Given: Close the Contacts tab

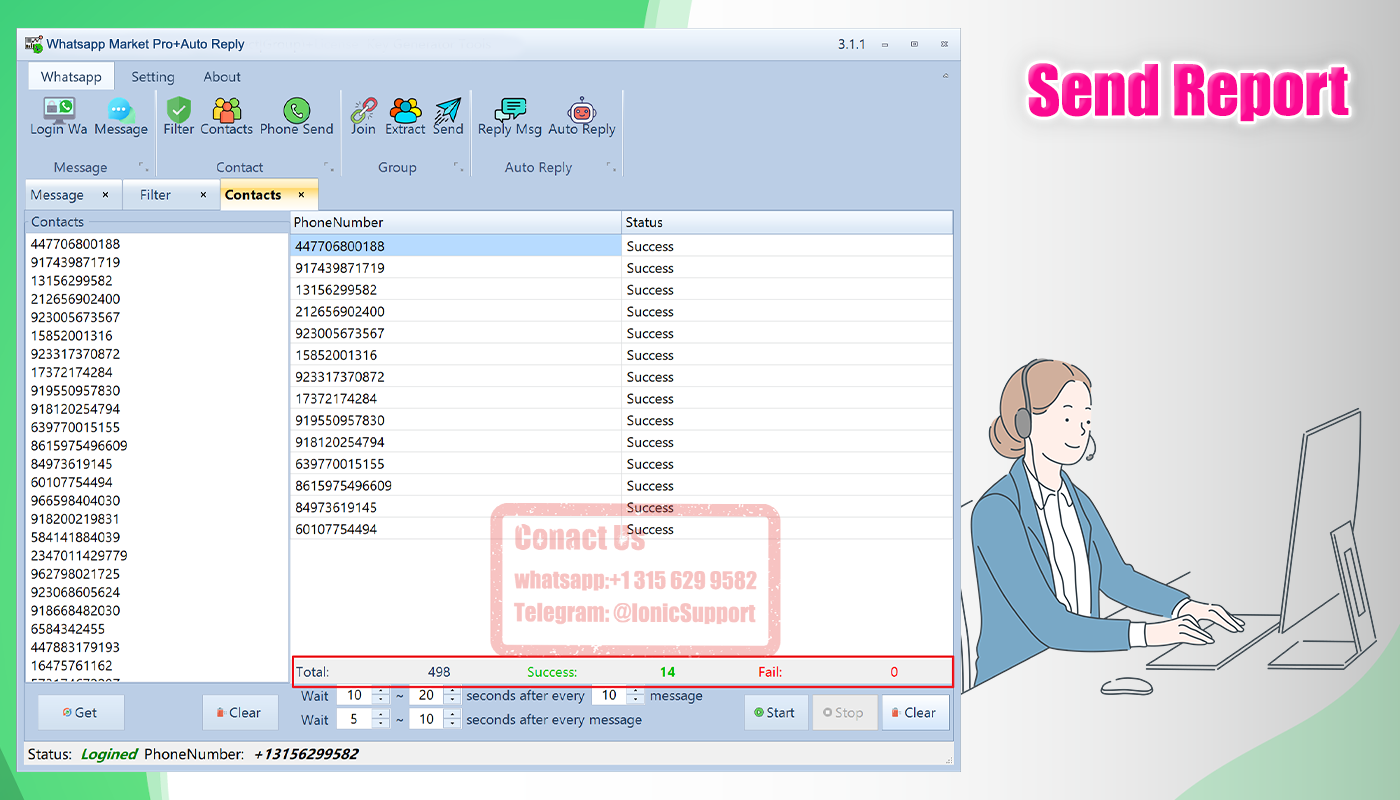Looking at the screenshot, I should [x=301, y=195].
